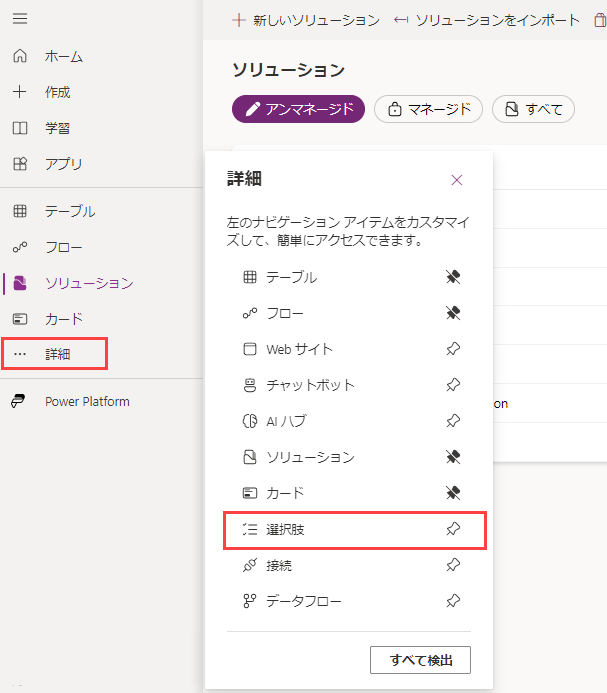Screen dimensions: 607x693
Task: Open チャットボット from the flyout
Action: pos(310,385)
